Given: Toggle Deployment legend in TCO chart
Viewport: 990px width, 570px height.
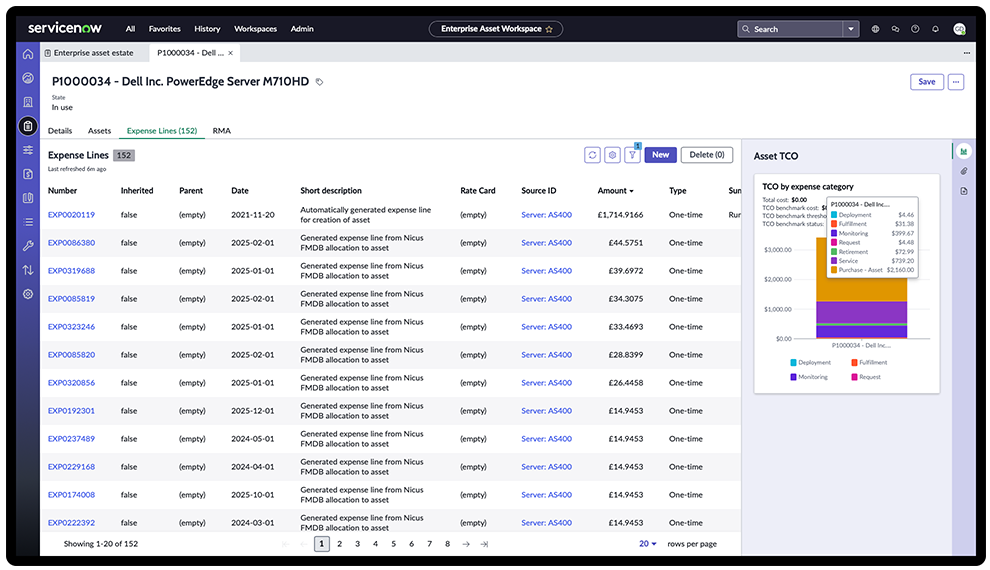Looking at the screenshot, I should pyautogui.click(x=810, y=362).
